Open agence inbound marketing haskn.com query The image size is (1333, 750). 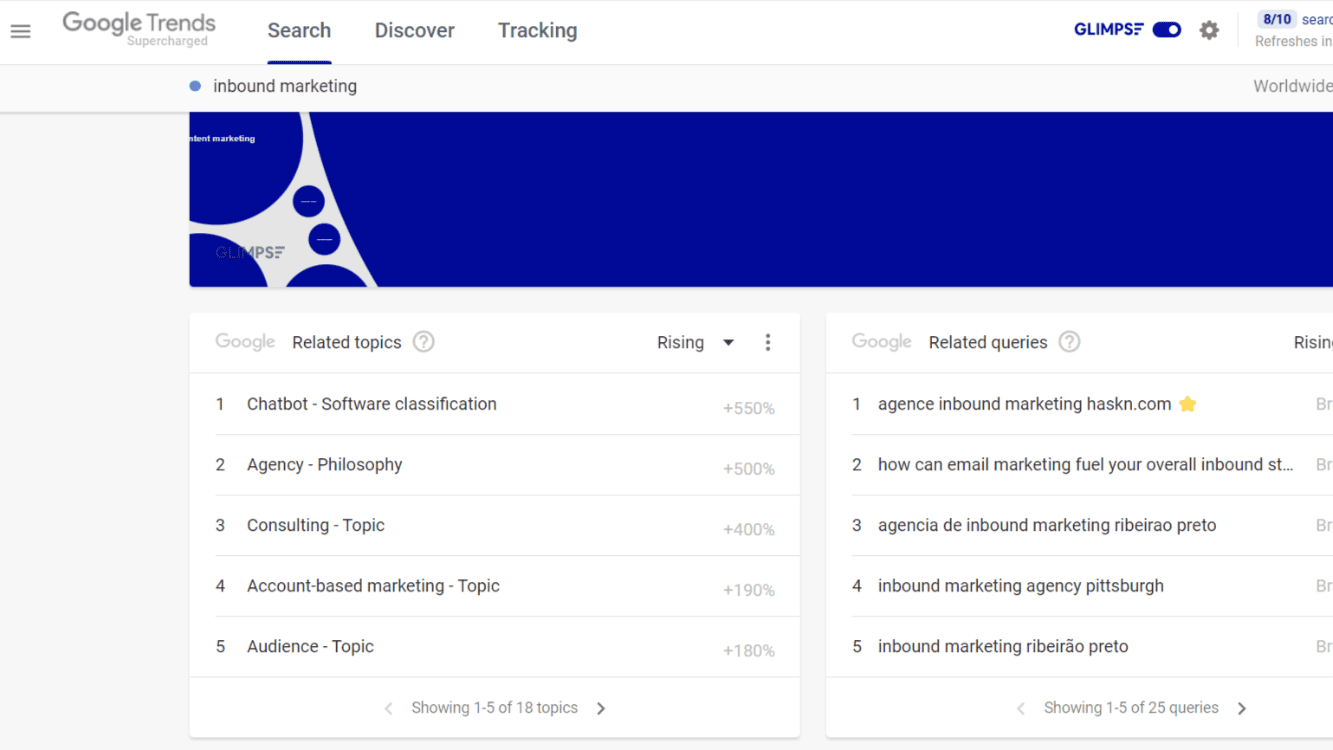[x=1024, y=404]
